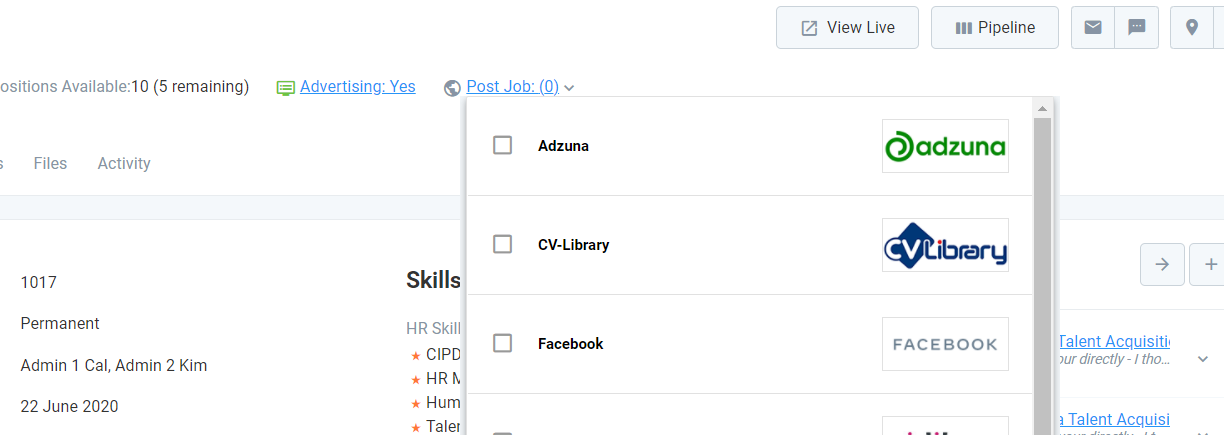Screen dimensions: 1224x435
Task: Click the envelope email icon button
Action: pyautogui.click(x=1093, y=27)
